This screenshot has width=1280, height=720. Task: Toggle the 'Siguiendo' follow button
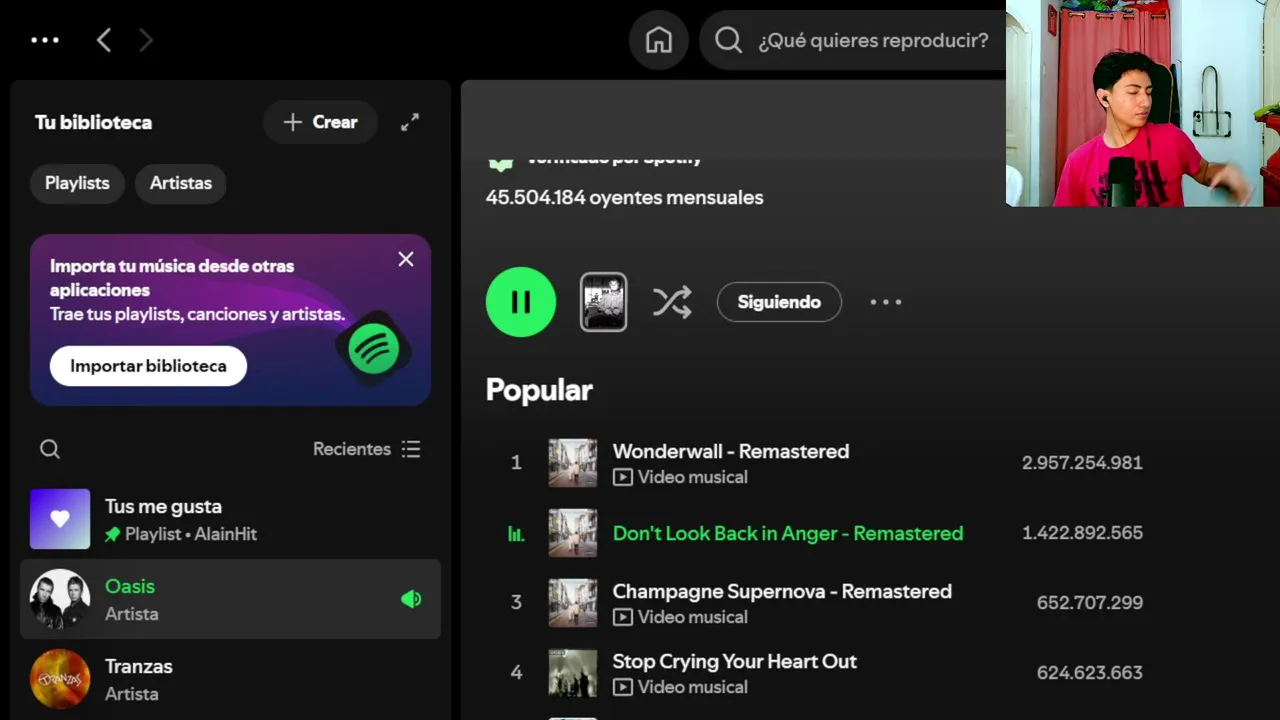click(779, 302)
